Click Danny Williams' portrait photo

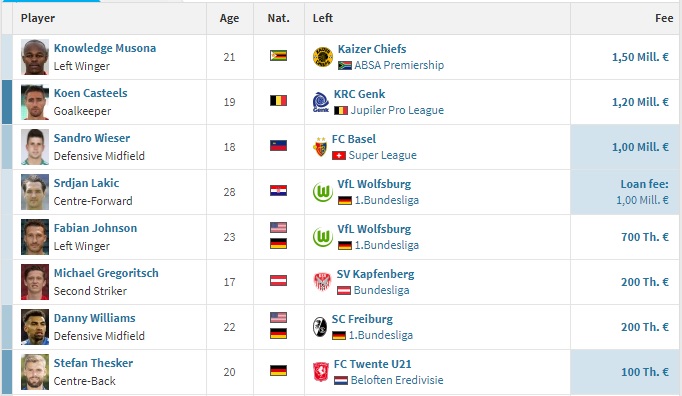(35, 327)
